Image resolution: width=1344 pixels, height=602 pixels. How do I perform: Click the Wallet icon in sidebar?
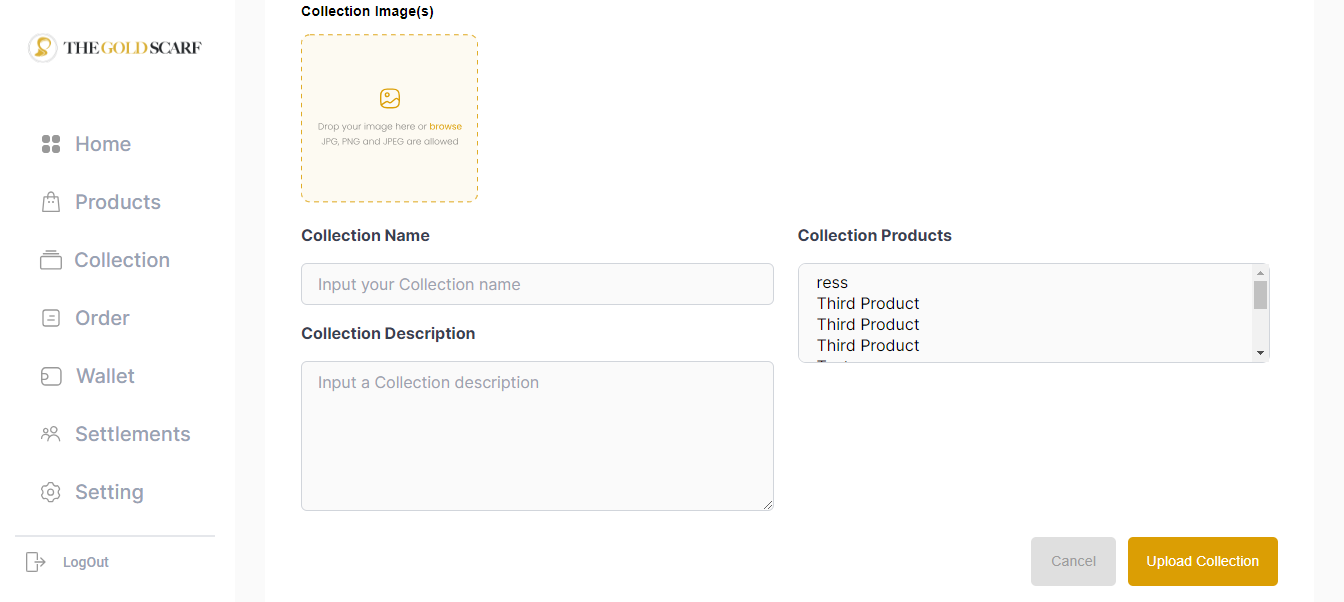51,376
